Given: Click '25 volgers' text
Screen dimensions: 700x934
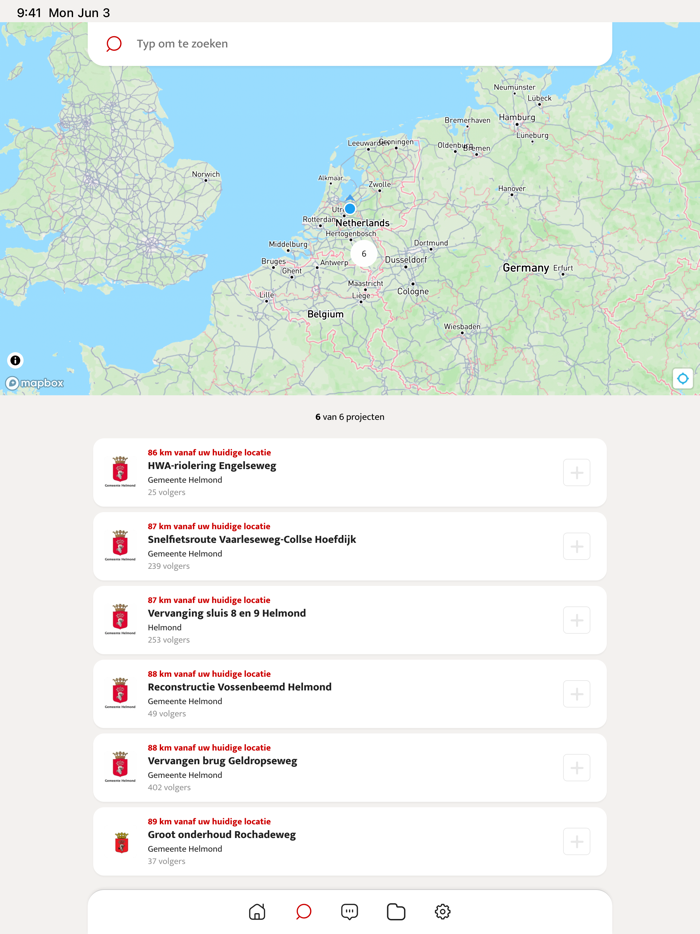Looking at the screenshot, I should [166, 492].
